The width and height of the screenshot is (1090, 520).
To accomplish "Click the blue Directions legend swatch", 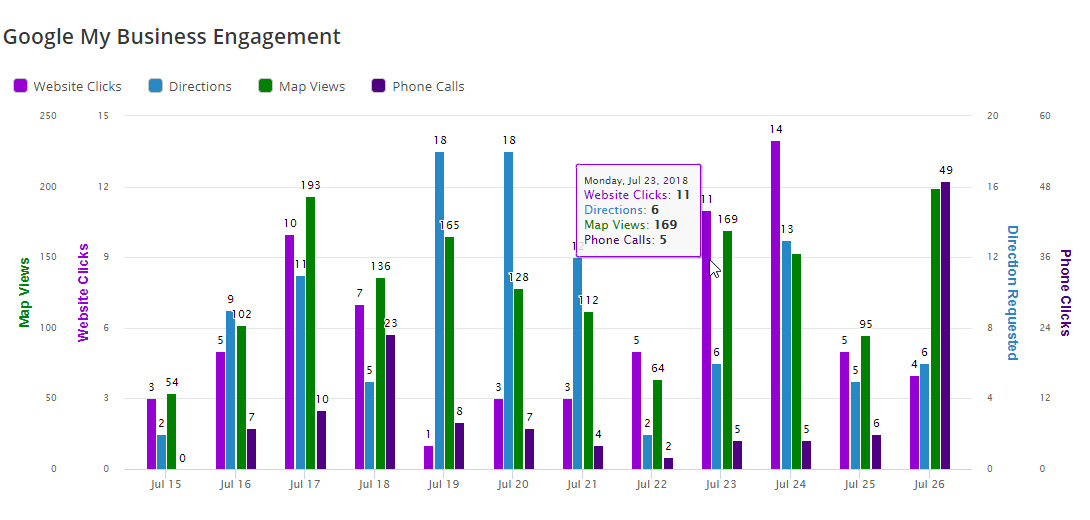I will [x=156, y=86].
